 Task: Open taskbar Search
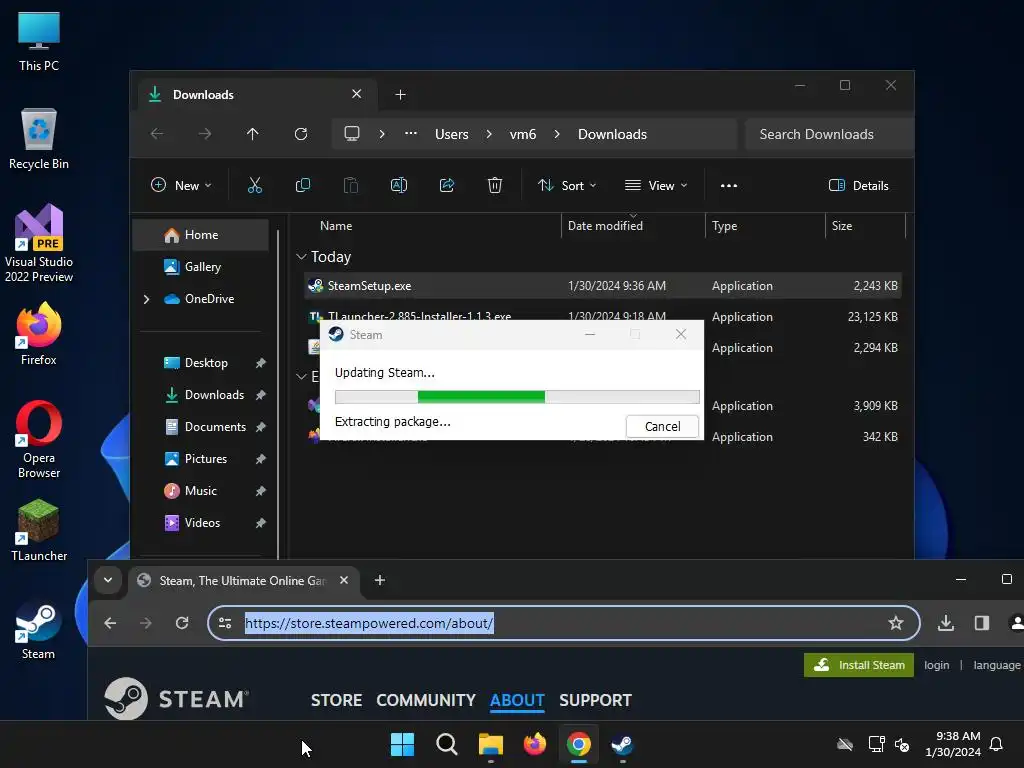447,744
